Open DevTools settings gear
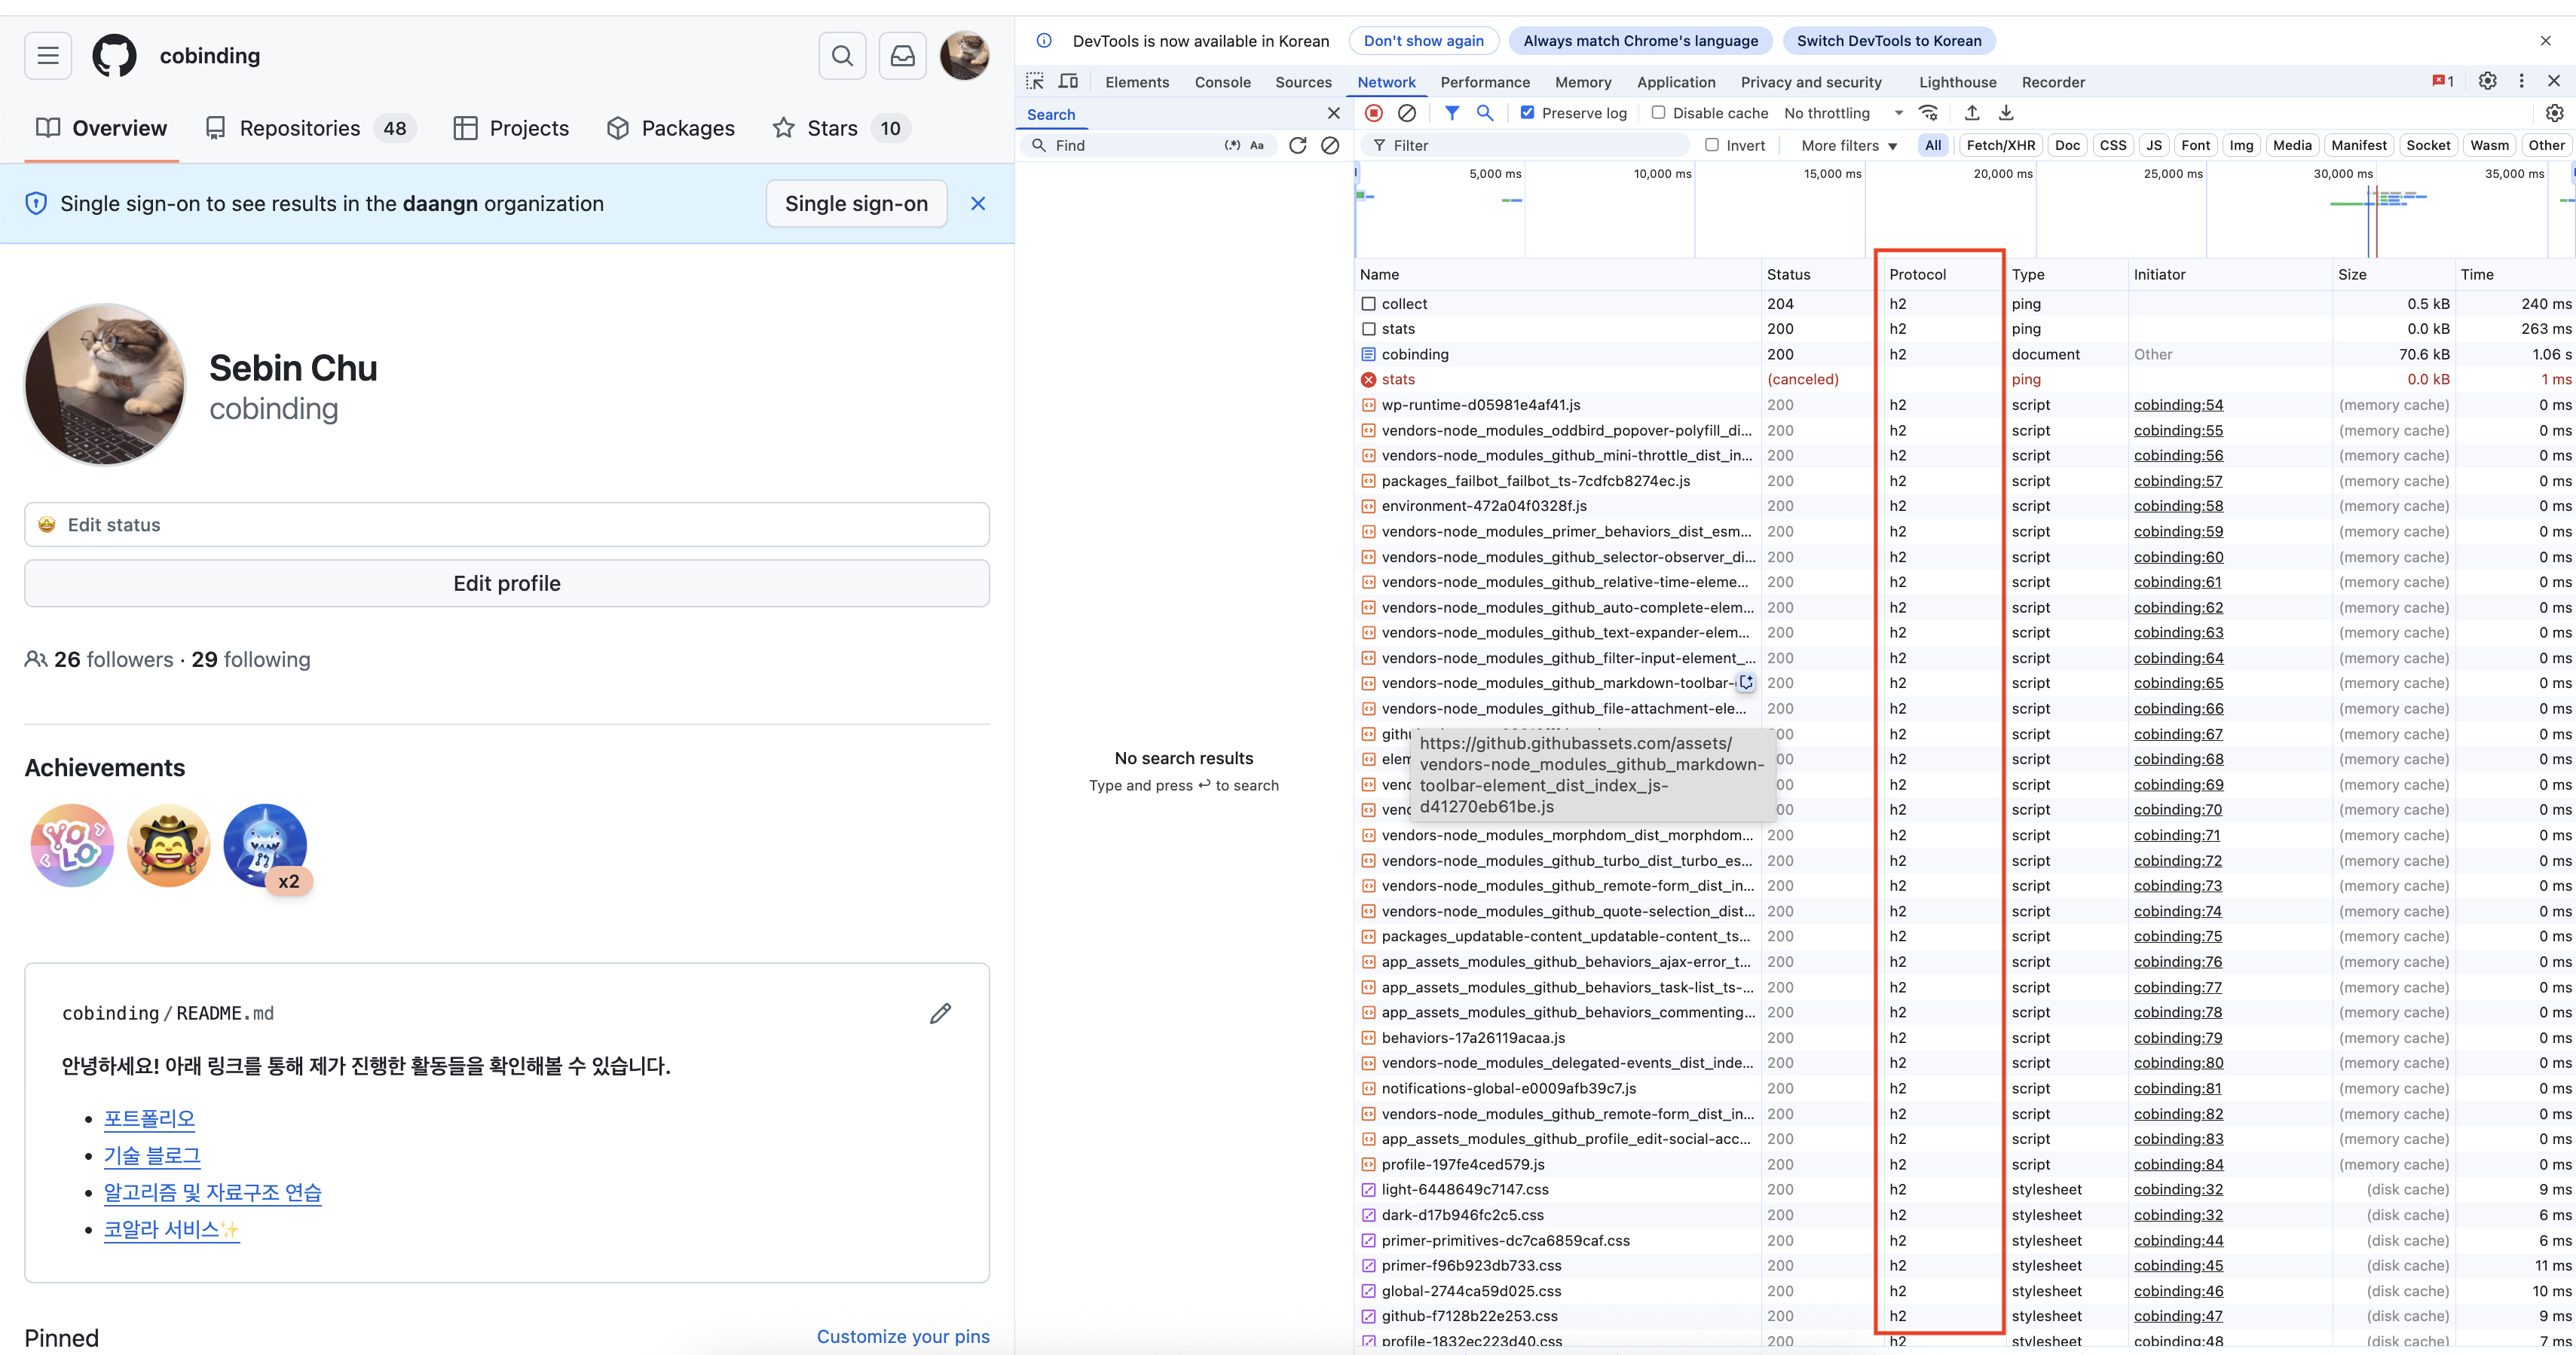The width and height of the screenshot is (2576, 1355). tap(2487, 81)
